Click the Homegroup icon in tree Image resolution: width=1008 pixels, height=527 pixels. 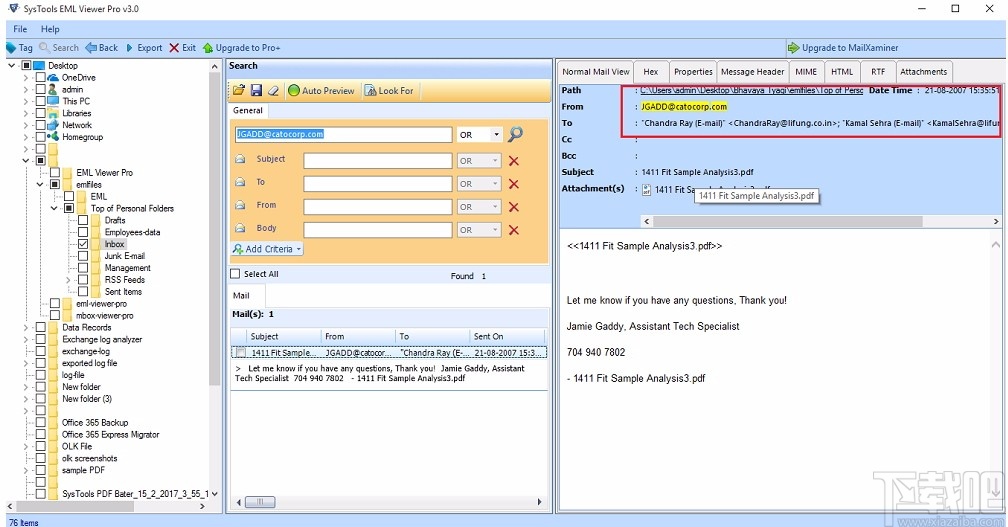[x=53, y=137]
